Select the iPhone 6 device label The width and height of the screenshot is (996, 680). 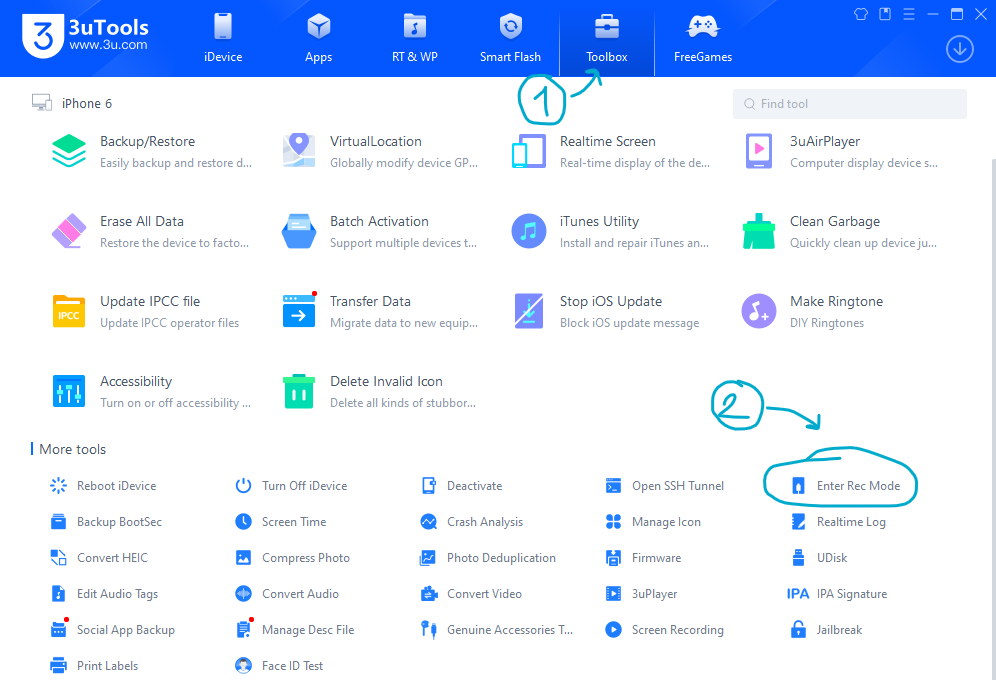[x=86, y=103]
